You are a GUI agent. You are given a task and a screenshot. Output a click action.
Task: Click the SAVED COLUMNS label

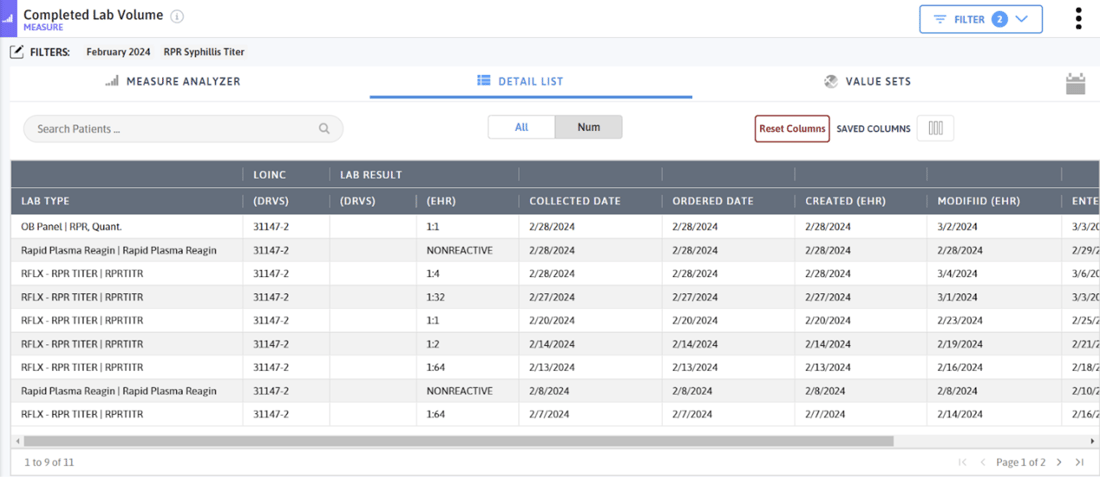(873, 129)
